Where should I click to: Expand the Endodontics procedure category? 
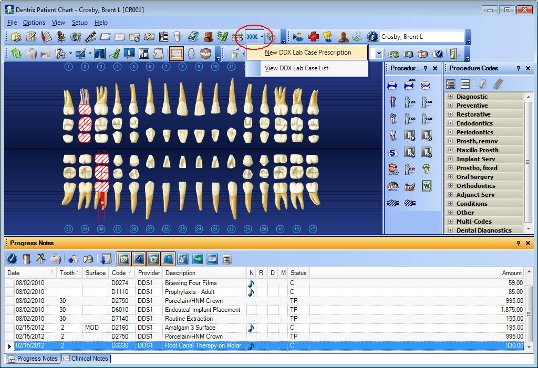point(451,123)
